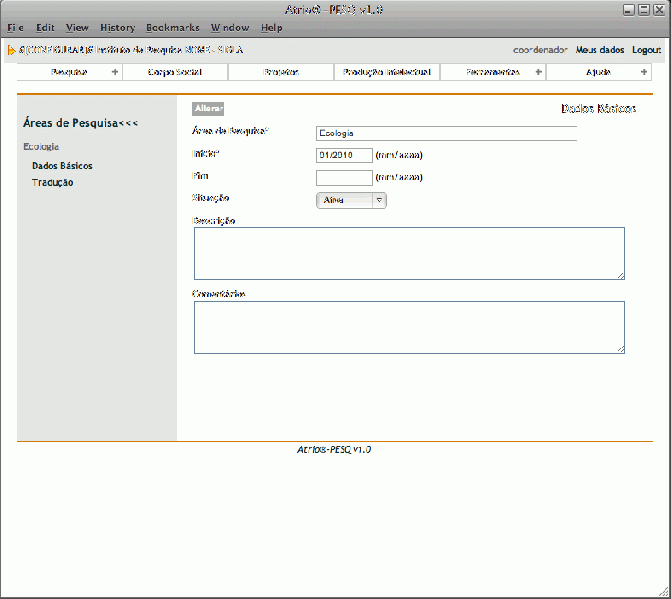671x599 pixels.
Task: Click the plus icon on Ajuda tab
Action: (644, 72)
